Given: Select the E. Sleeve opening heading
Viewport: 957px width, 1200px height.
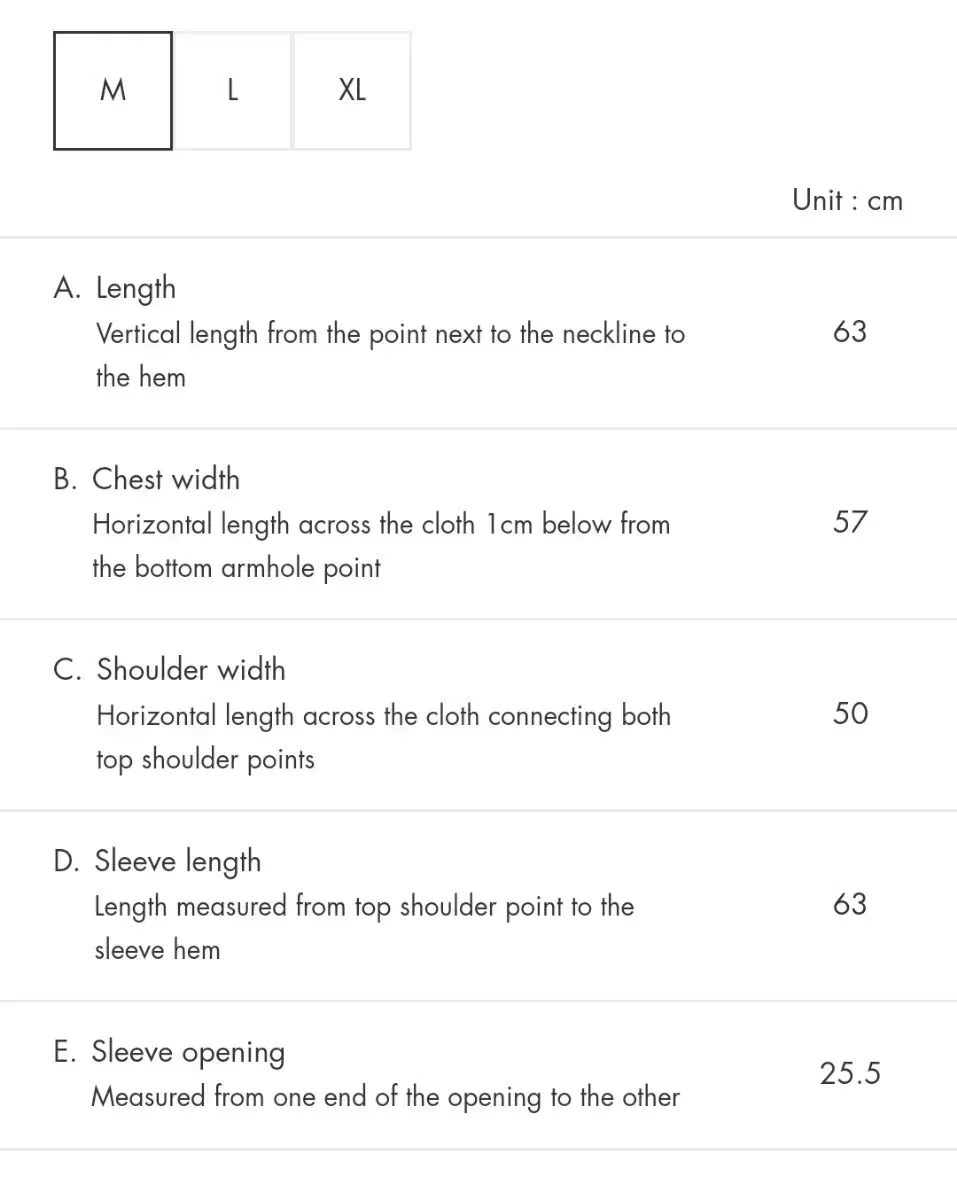Looking at the screenshot, I should (x=169, y=1052).
